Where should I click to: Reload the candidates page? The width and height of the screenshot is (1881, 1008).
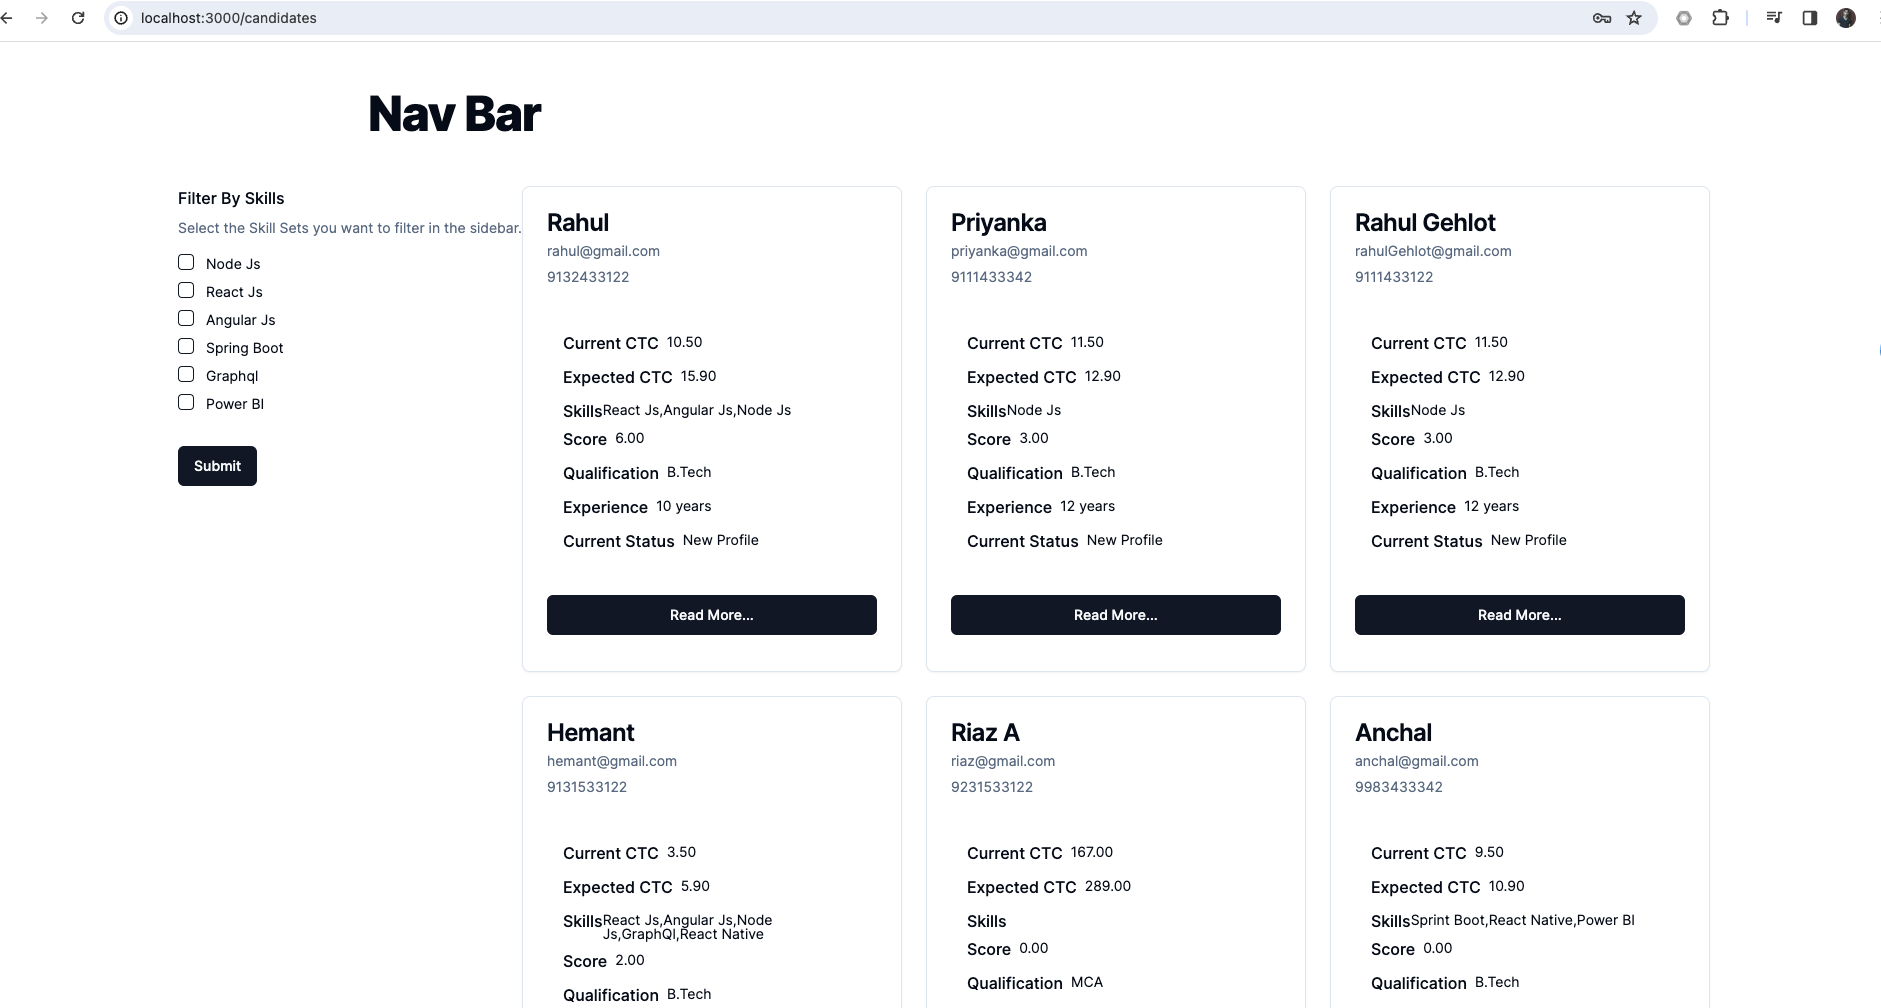(x=78, y=18)
